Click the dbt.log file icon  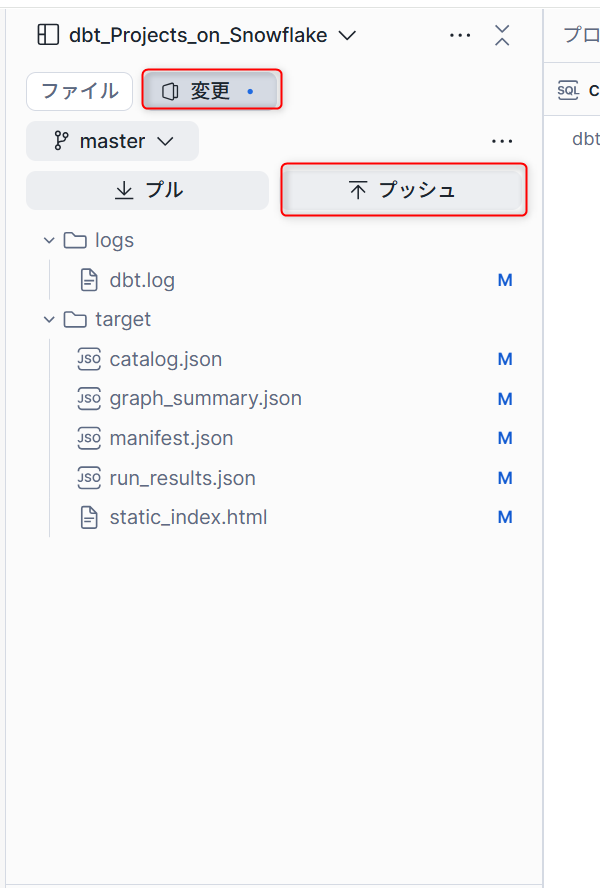(x=89, y=280)
